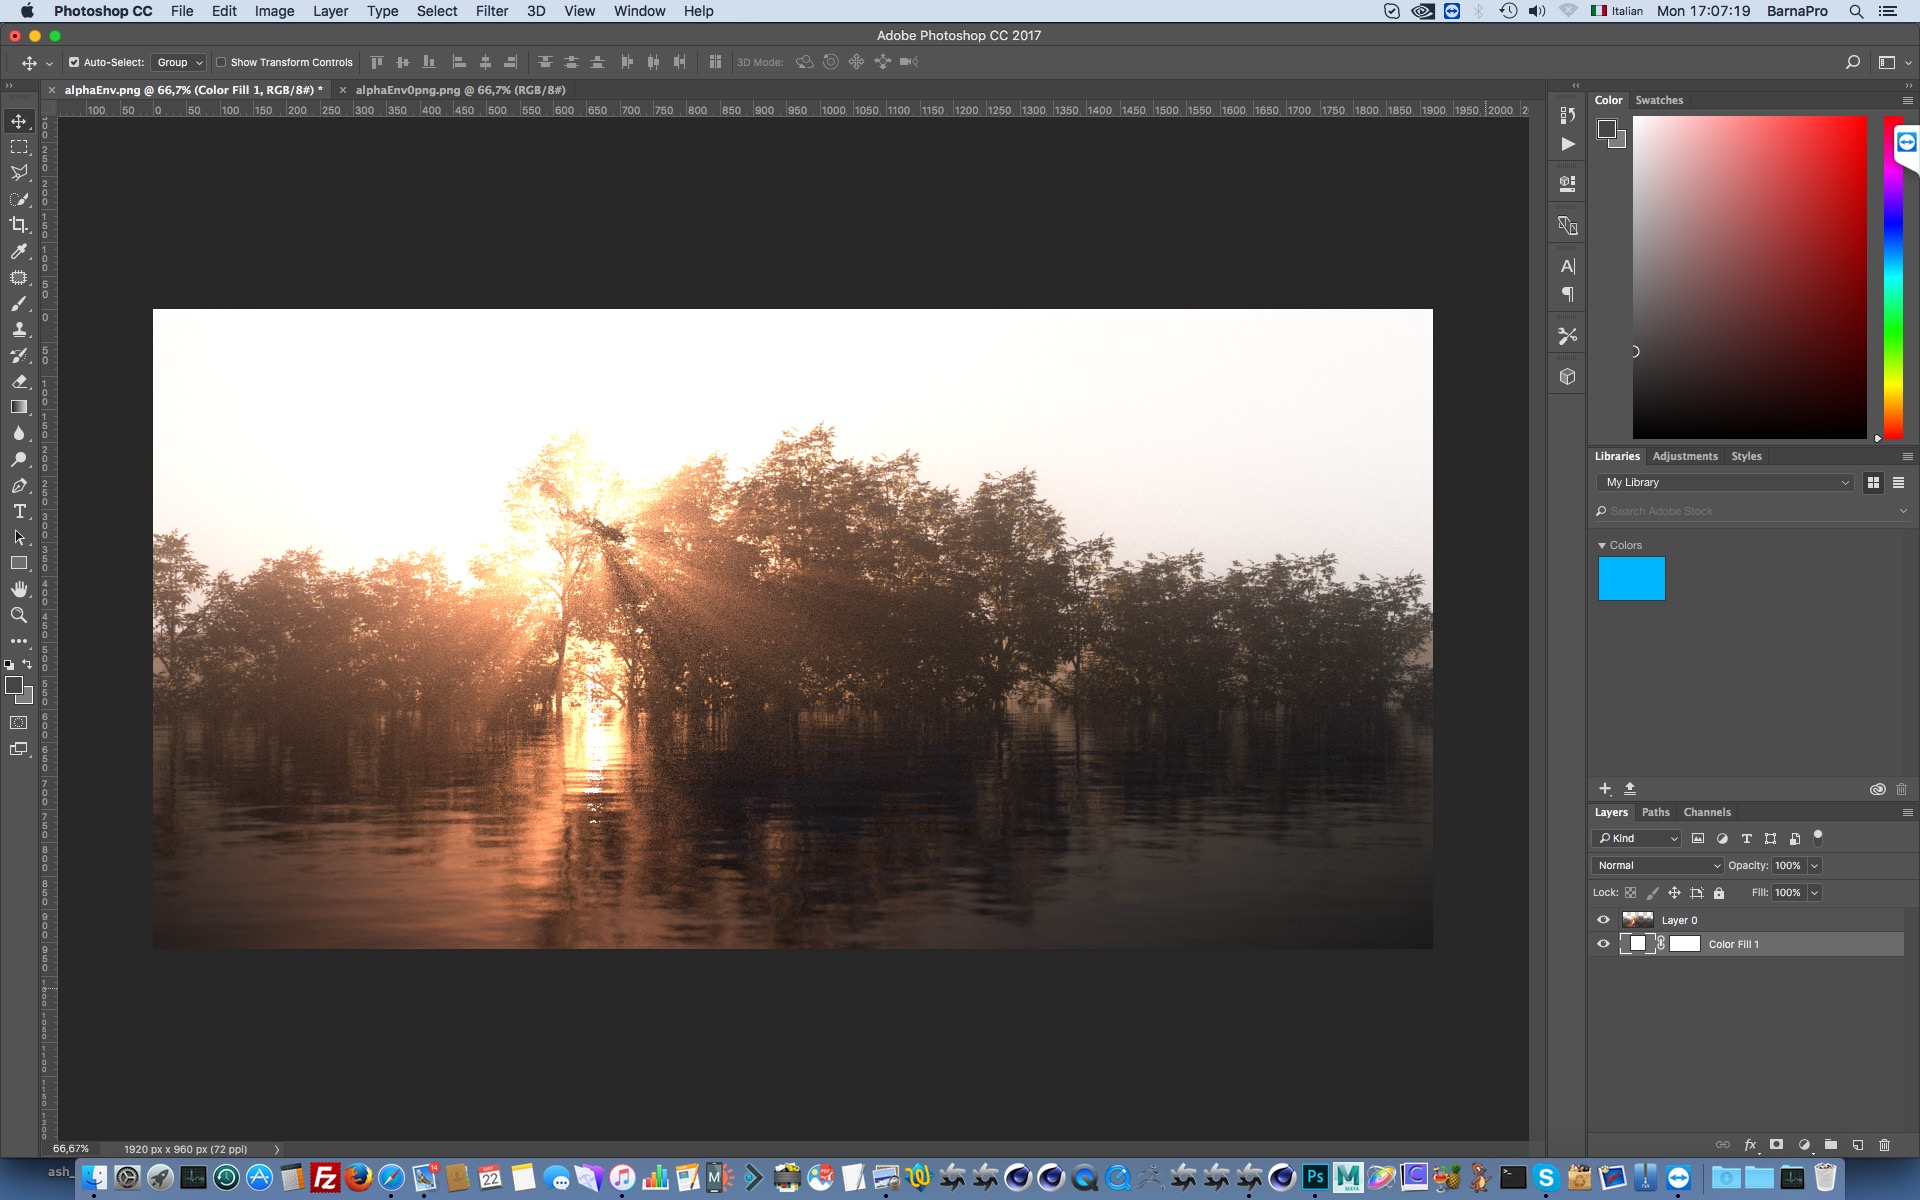Activate the Zoom tool
The width and height of the screenshot is (1920, 1200).
tap(19, 615)
